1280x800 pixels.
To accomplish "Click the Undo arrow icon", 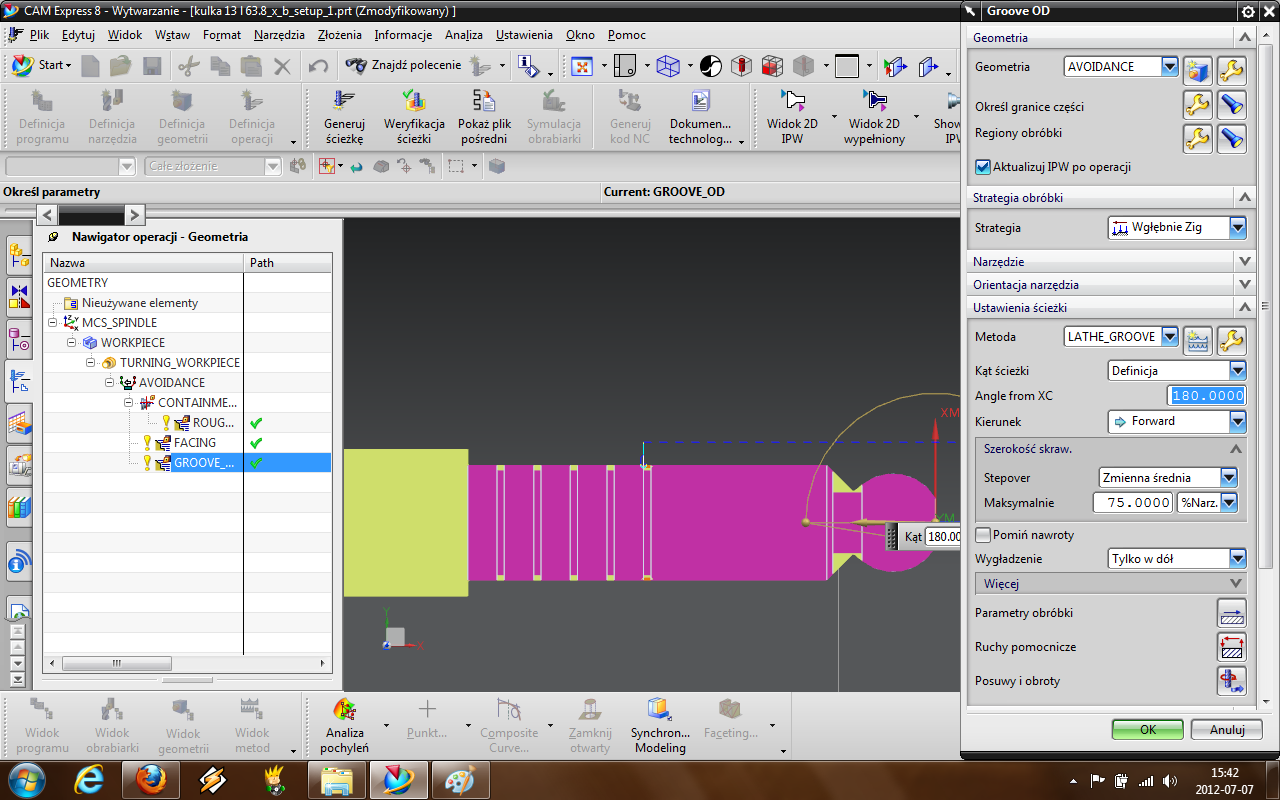I will click(318, 67).
